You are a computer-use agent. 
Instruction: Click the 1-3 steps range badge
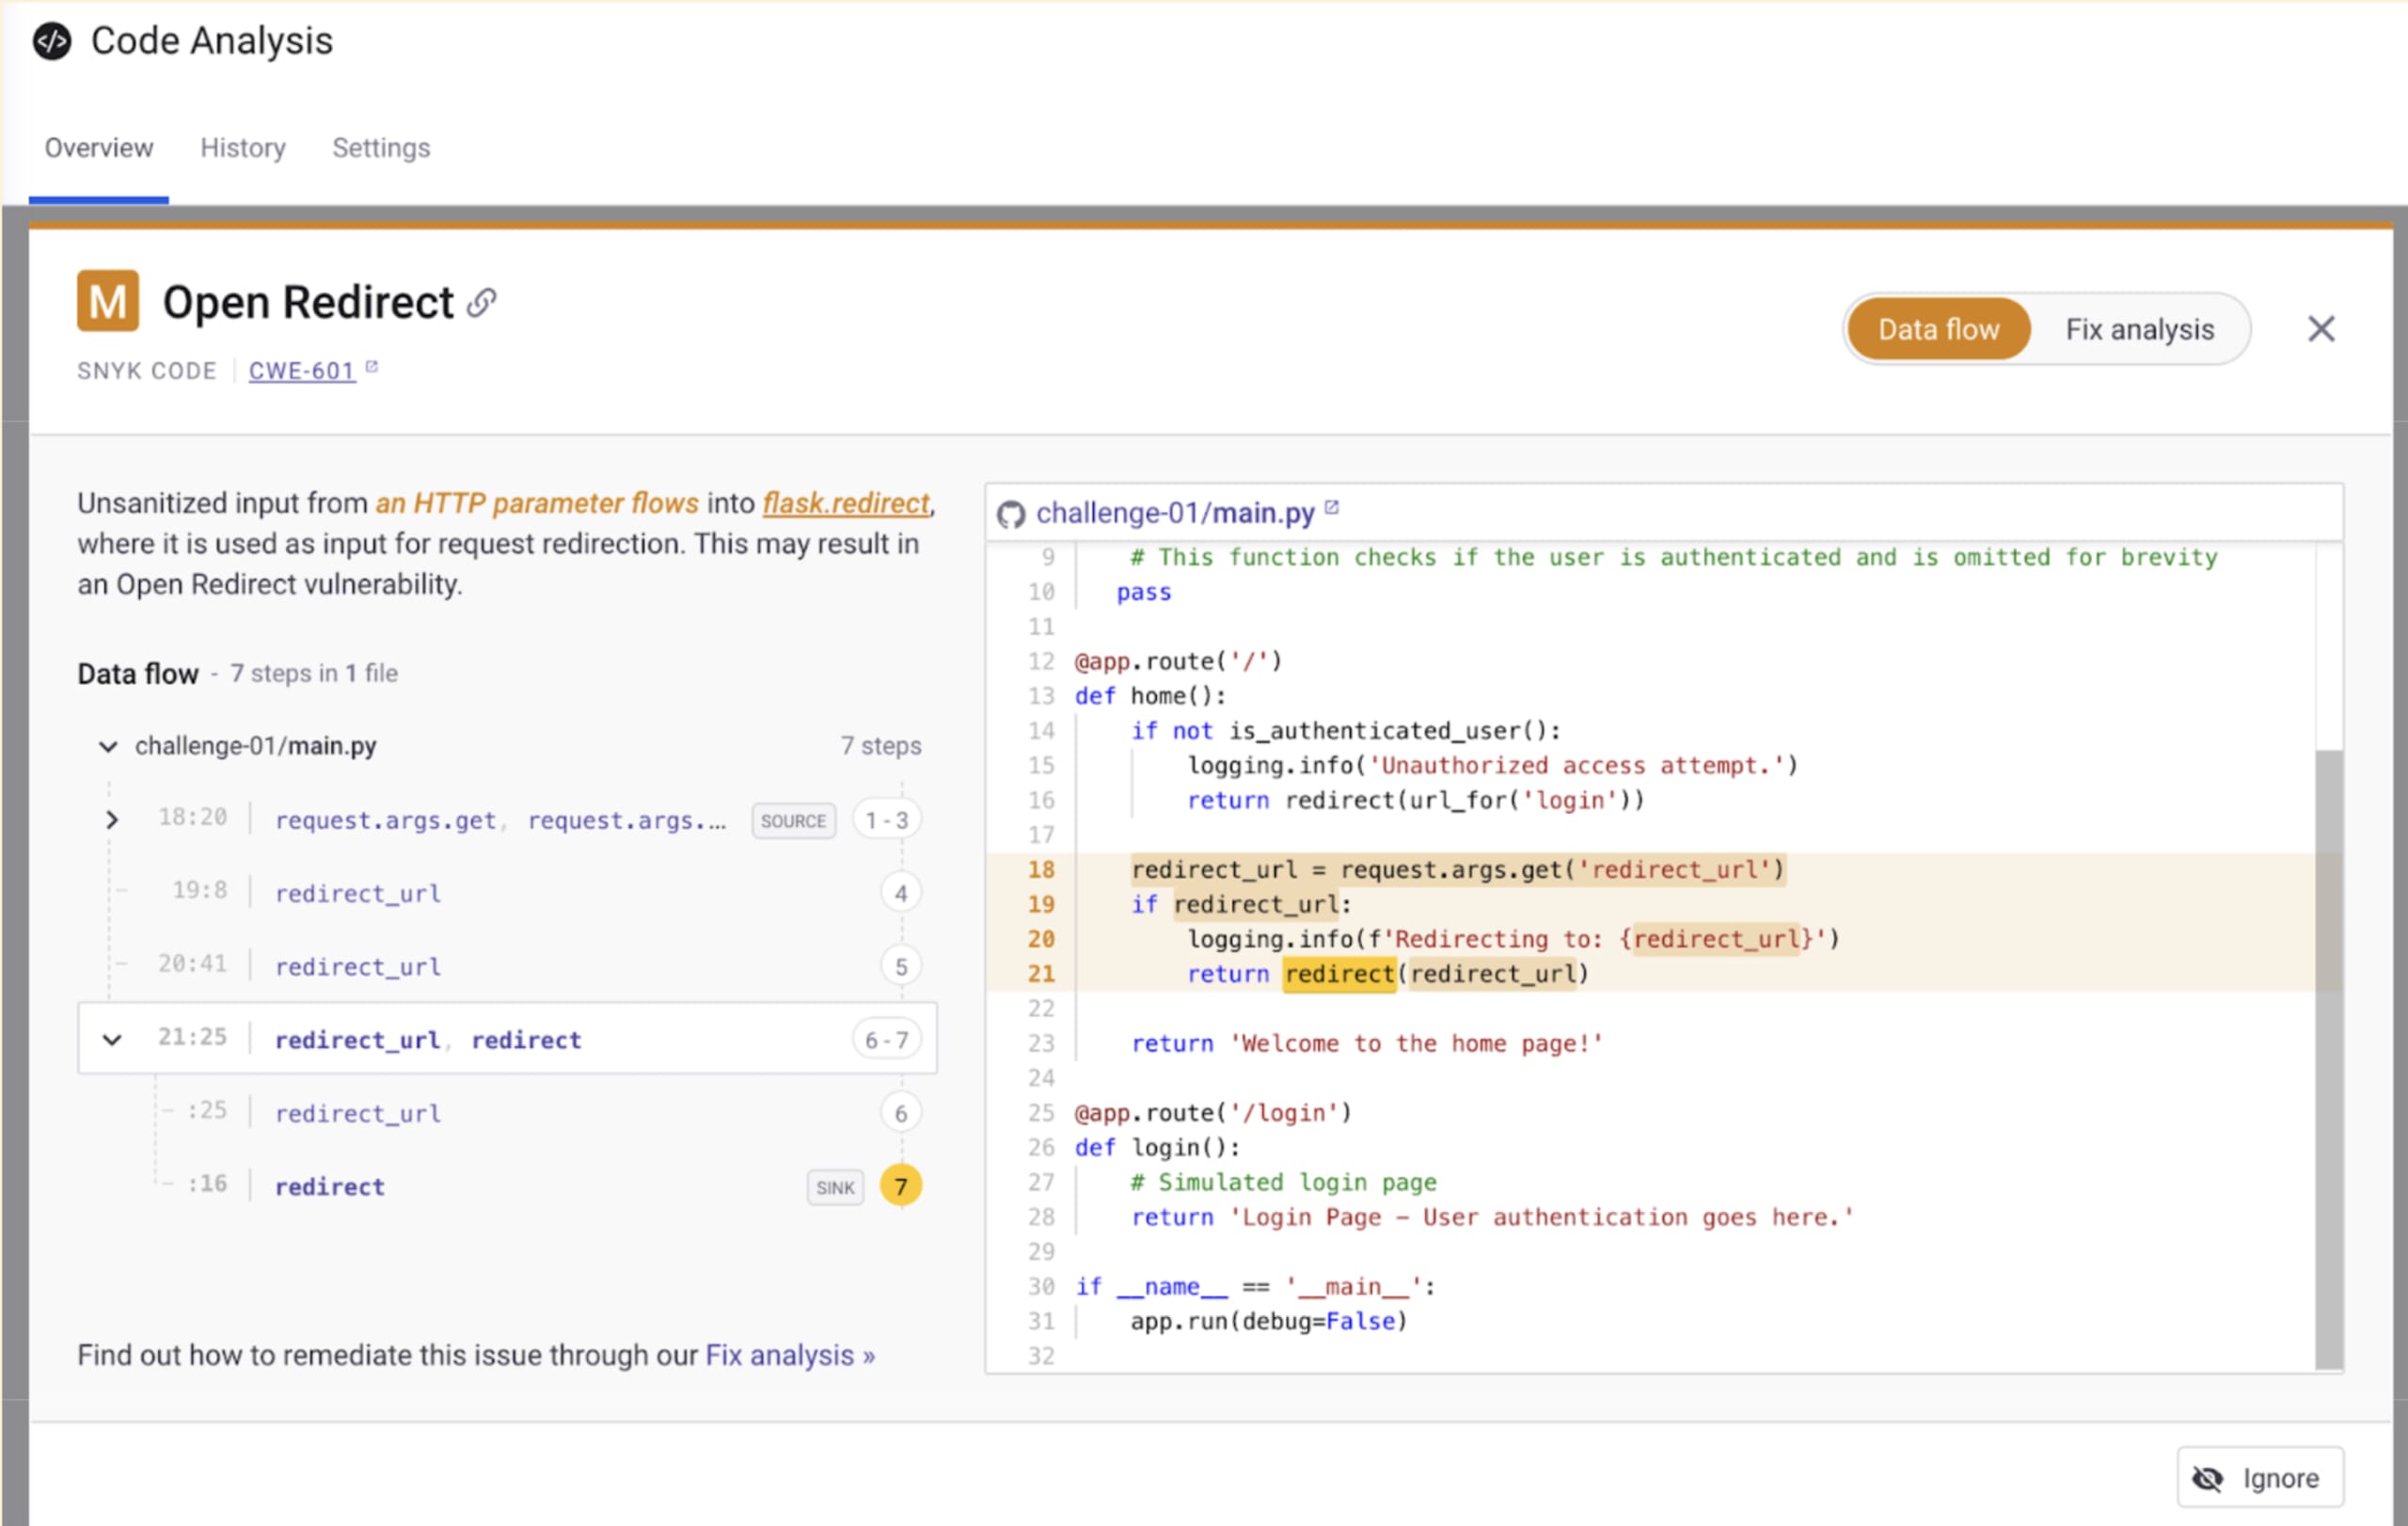887,820
